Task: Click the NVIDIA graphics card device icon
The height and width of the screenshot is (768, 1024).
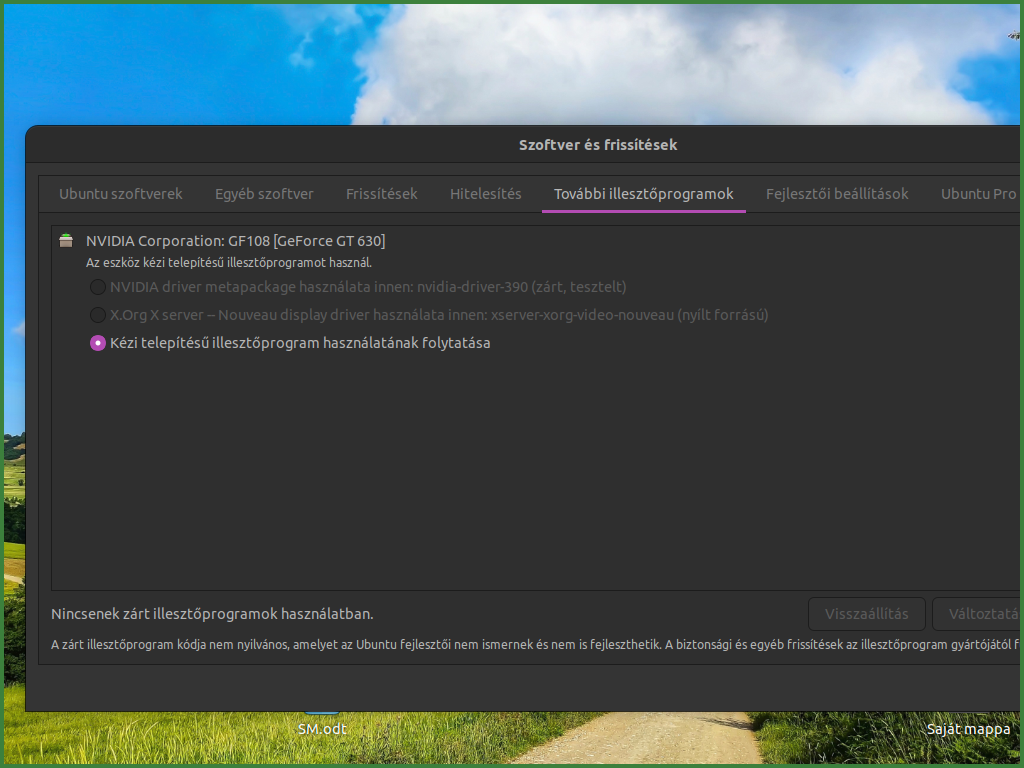Action: [66, 240]
